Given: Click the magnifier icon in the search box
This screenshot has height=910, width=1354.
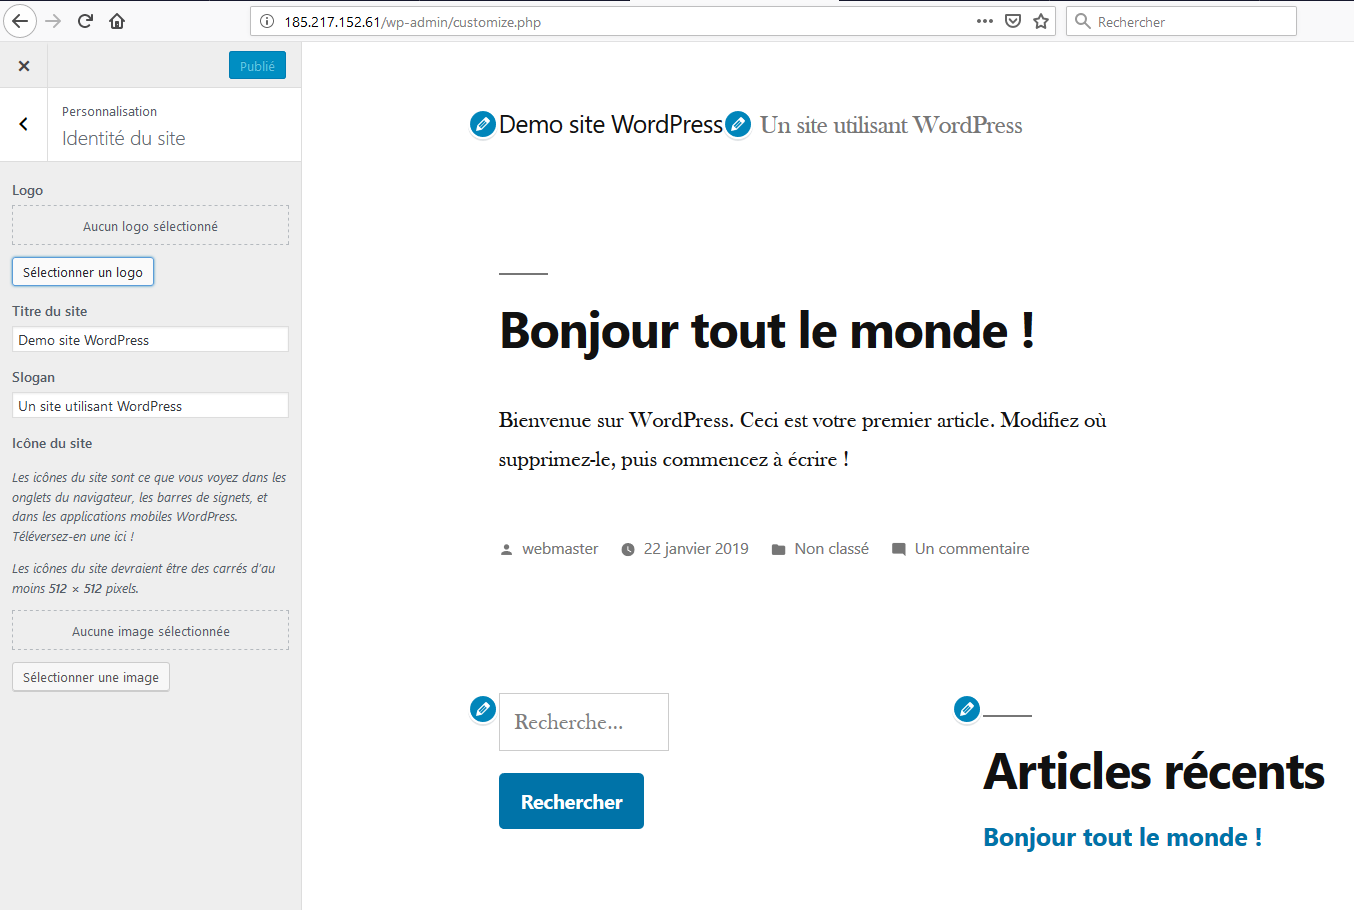Looking at the screenshot, I should pyautogui.click(x=1082, y=21).
